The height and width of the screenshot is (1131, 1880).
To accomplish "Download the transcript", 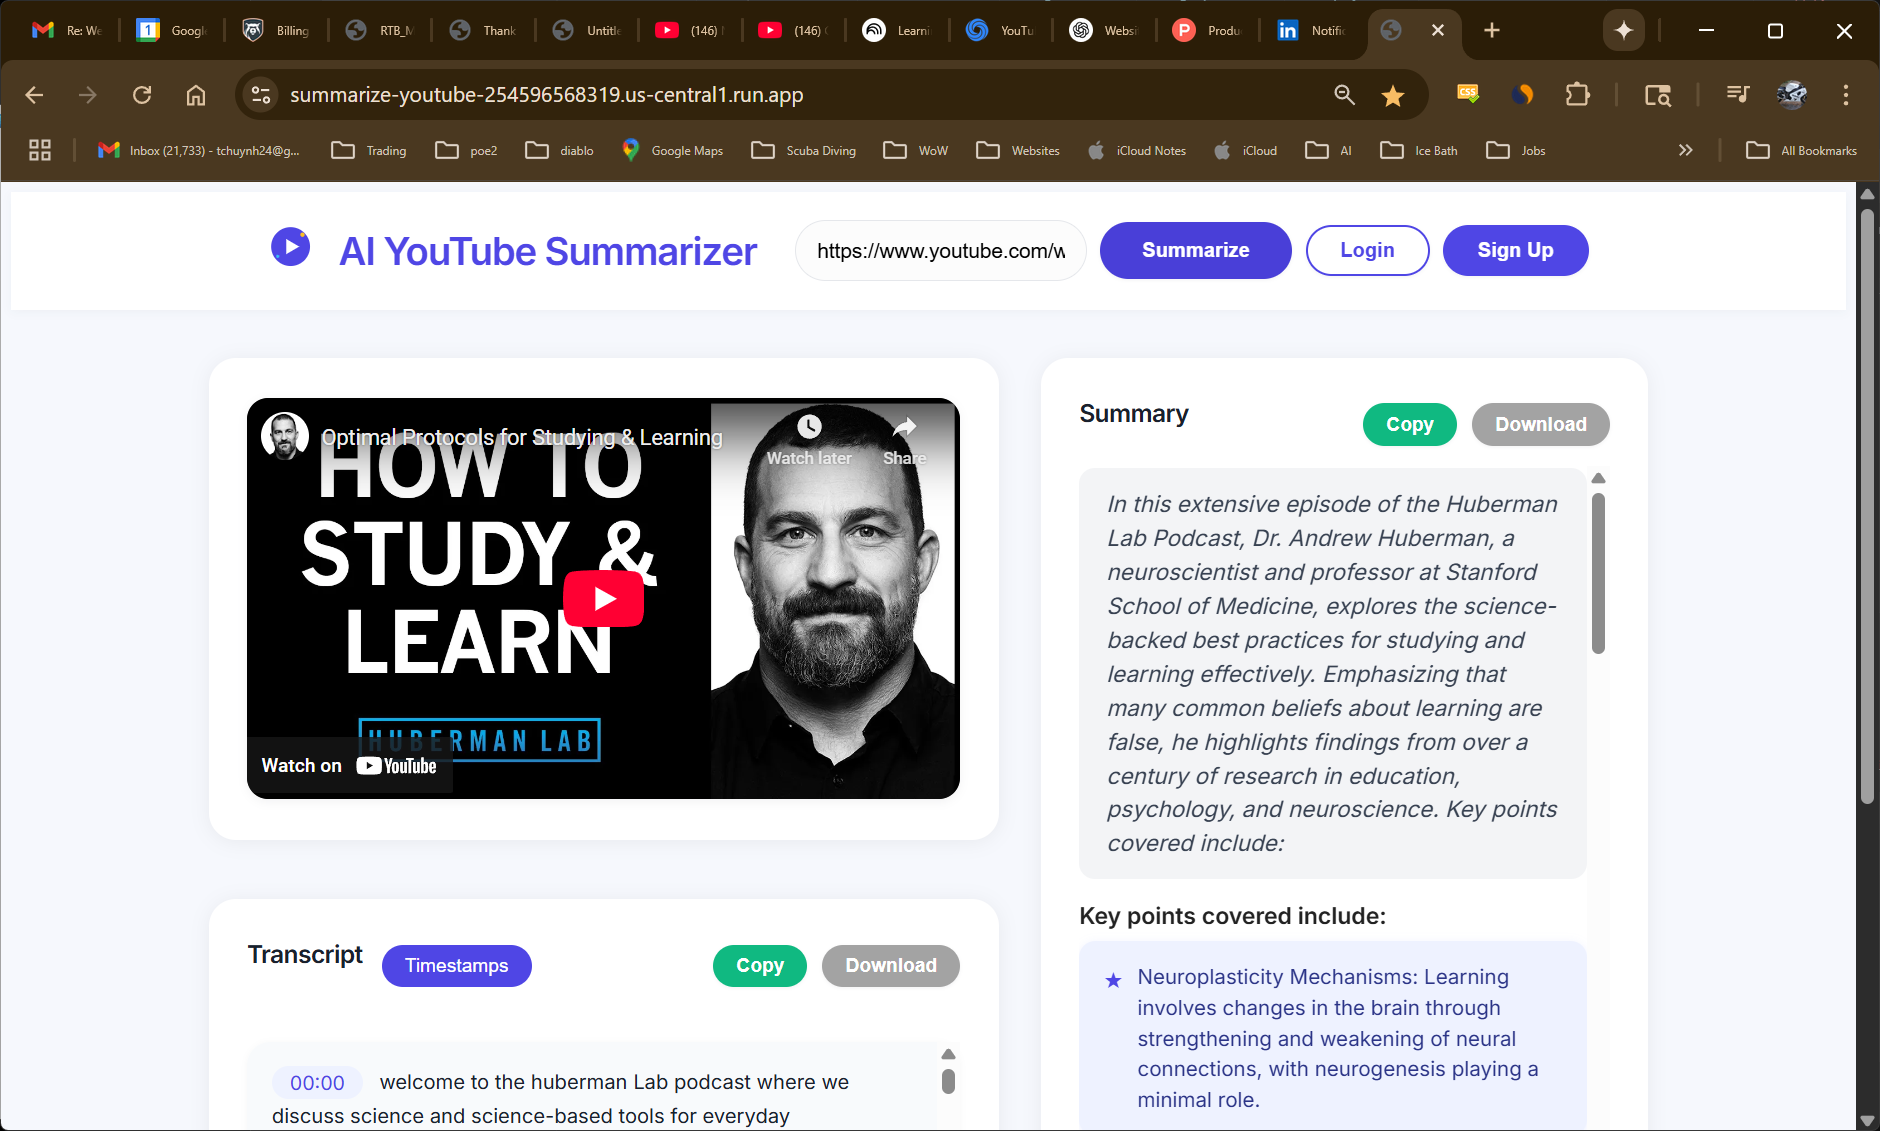I will pos(890,965).
